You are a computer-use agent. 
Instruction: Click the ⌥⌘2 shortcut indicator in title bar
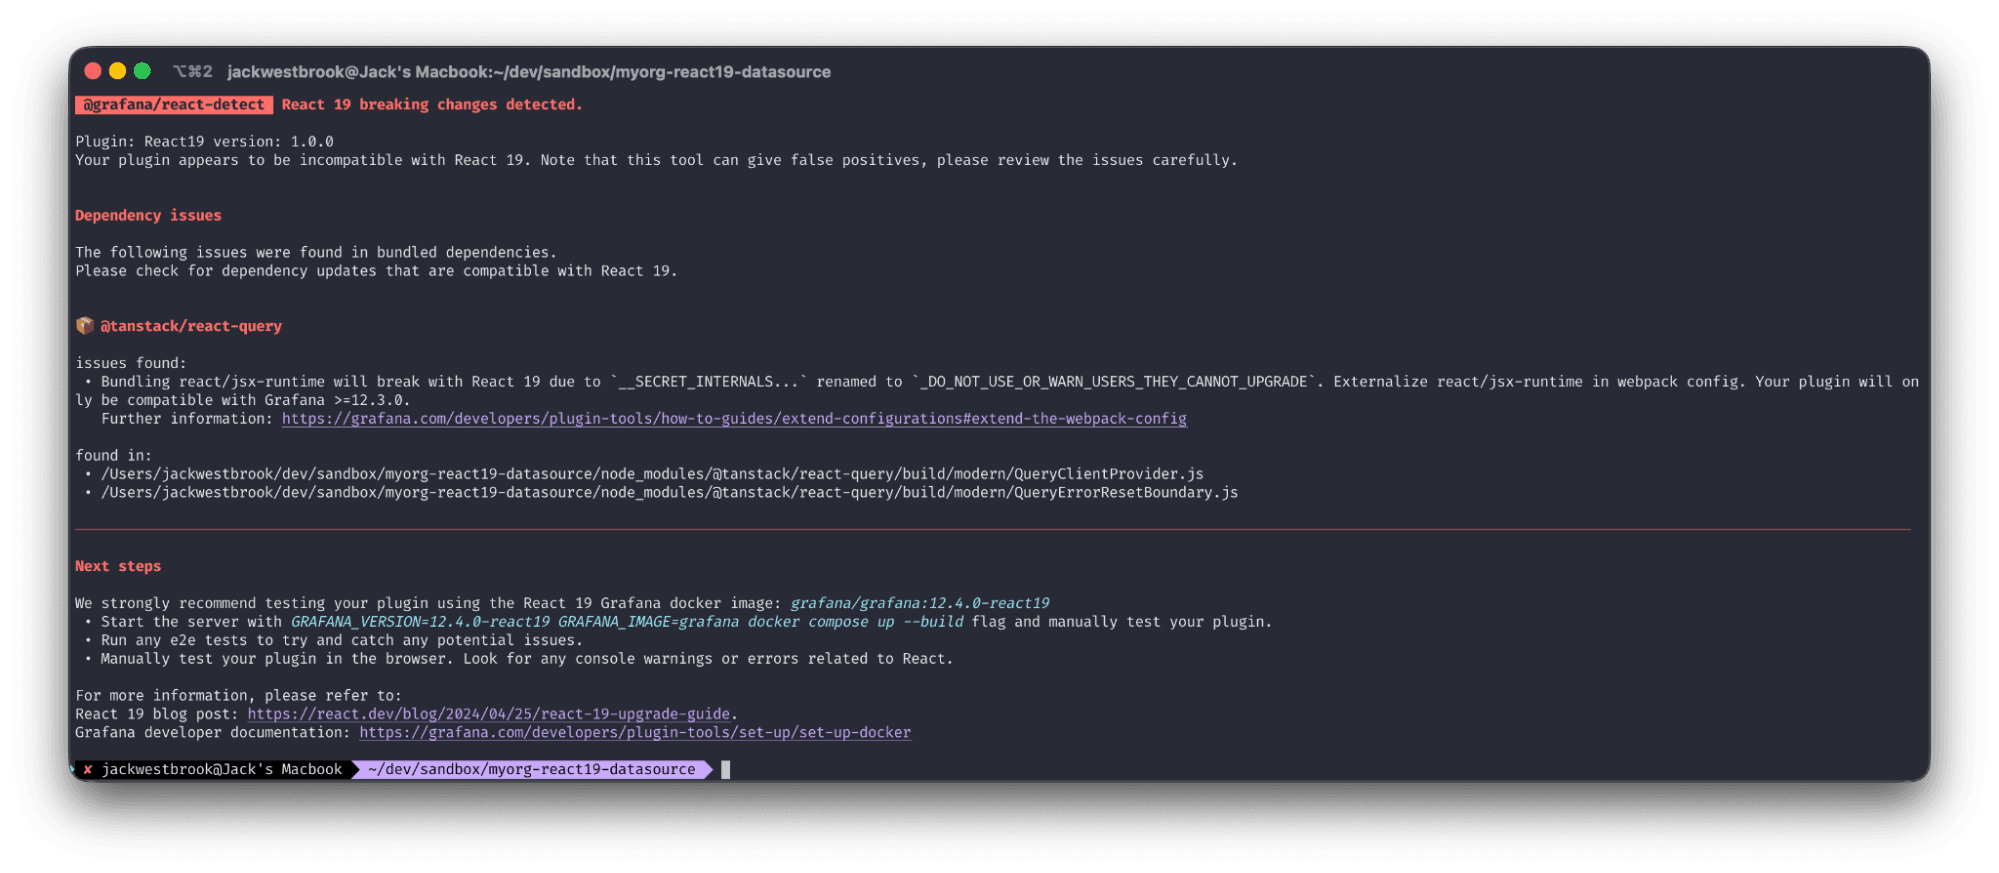(192, 71)
